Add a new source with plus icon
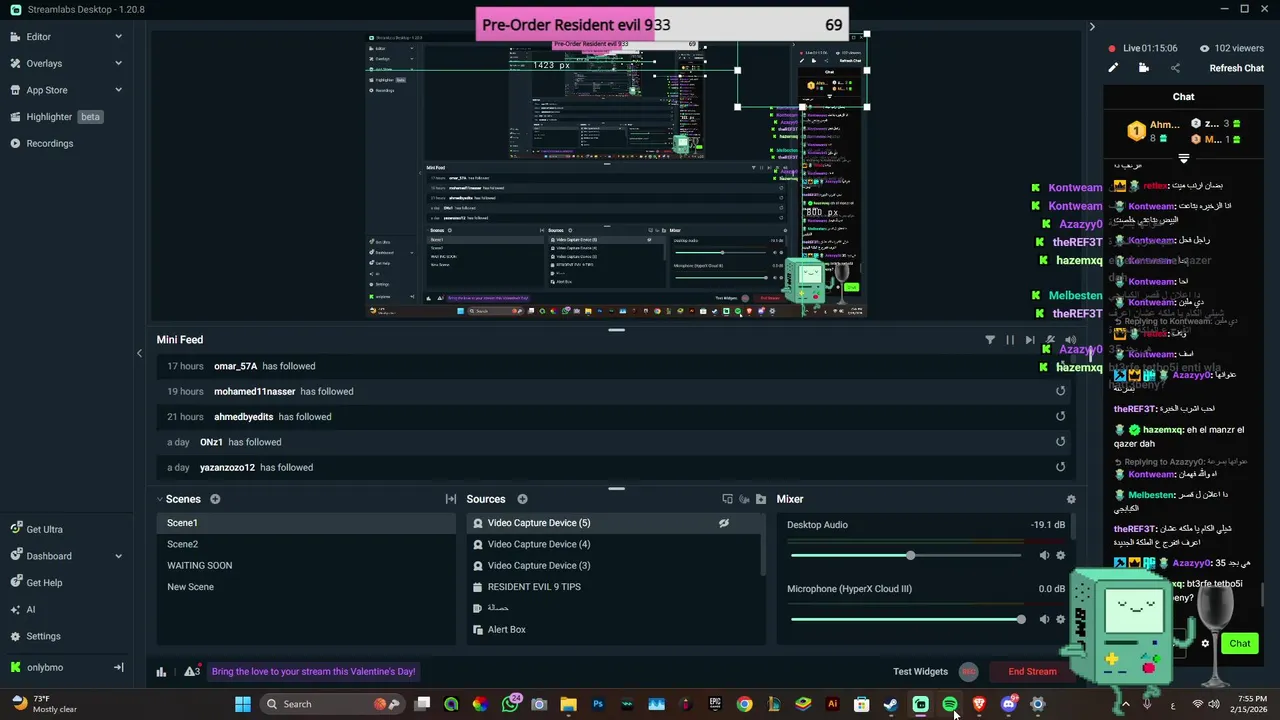 click(522, 499)
